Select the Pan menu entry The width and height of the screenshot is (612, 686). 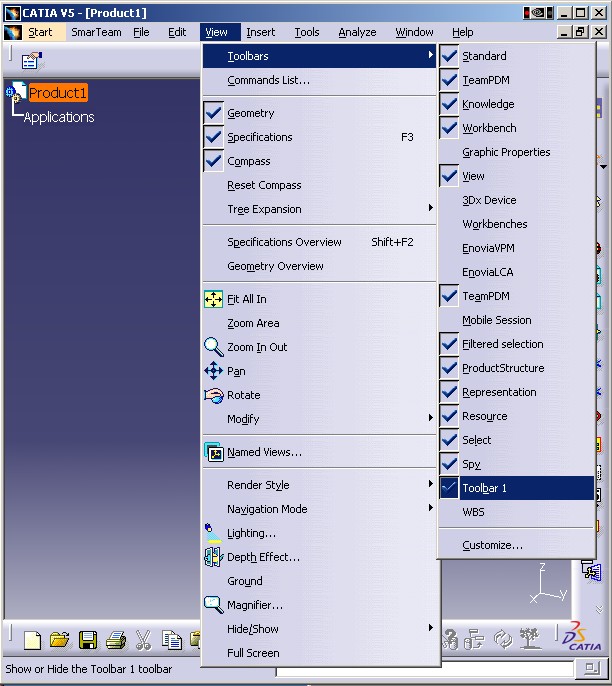coord(320,371)
